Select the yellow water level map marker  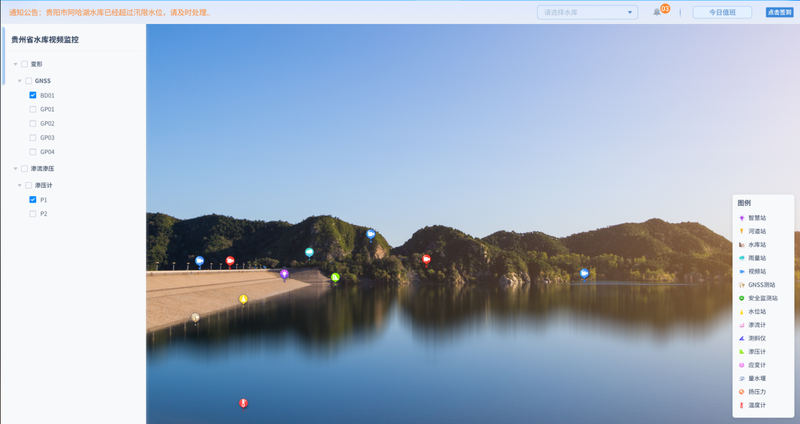pyautogui.click(x=243, y=300)
